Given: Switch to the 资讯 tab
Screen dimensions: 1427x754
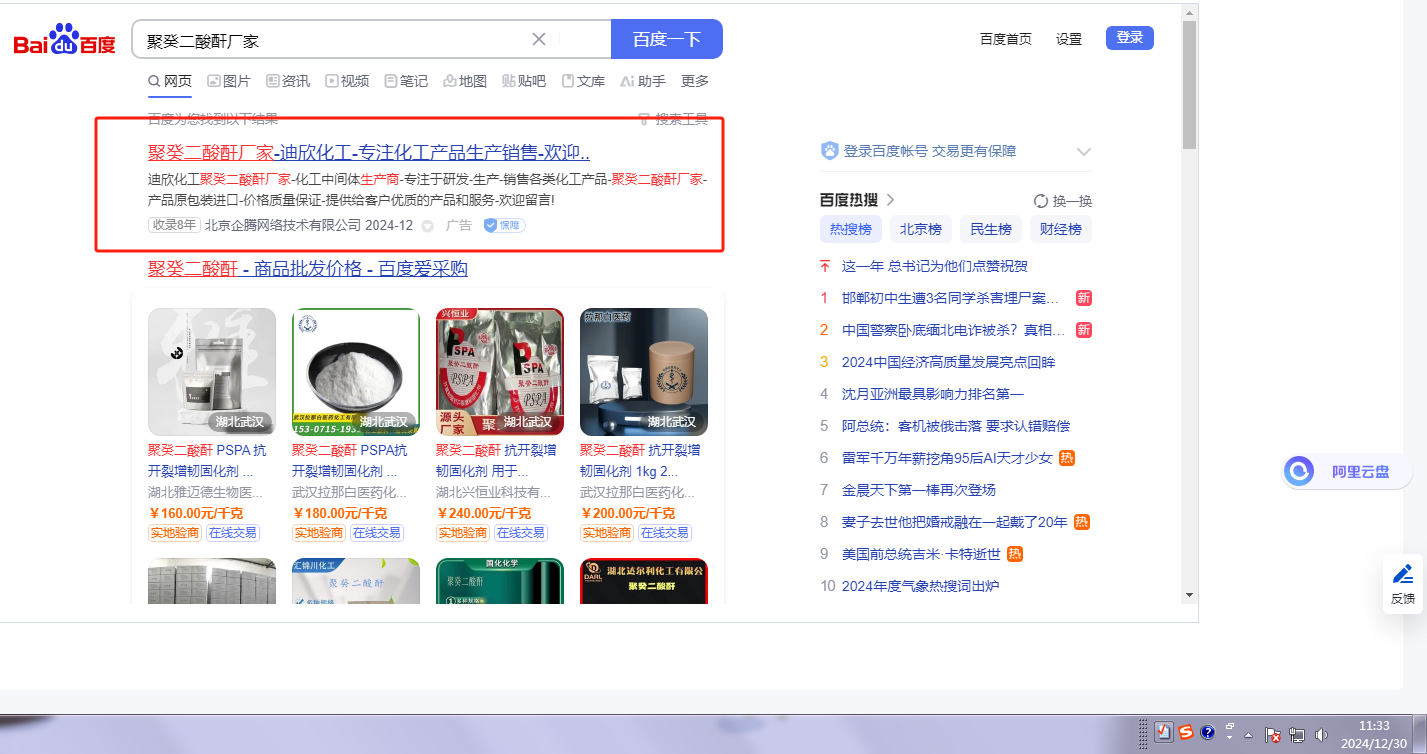Looking at the screenshot, I should pyautogui.click(x=288, y=81).
